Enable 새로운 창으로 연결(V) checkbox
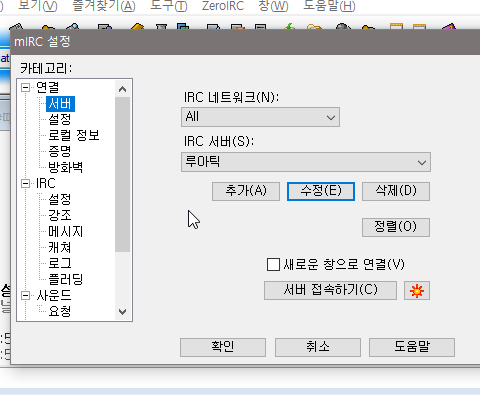Screen dimensions: 480x395 tap(273, 265)
